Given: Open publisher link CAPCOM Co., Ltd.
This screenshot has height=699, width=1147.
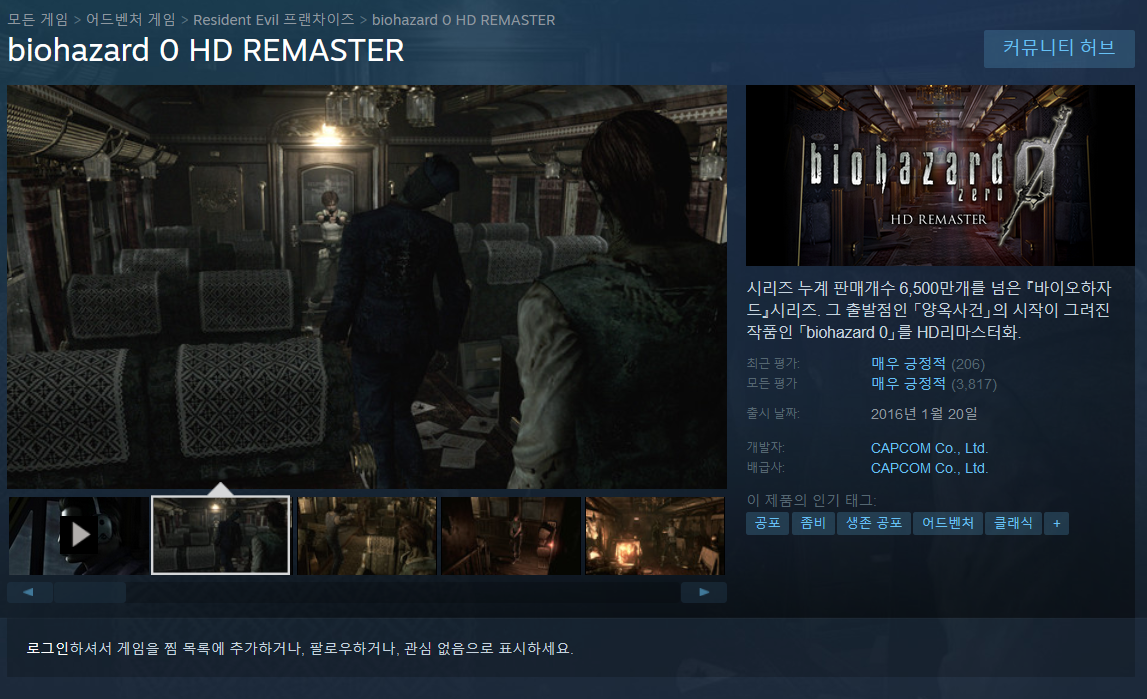Looking at the screenshot, I should coord(929,468).
